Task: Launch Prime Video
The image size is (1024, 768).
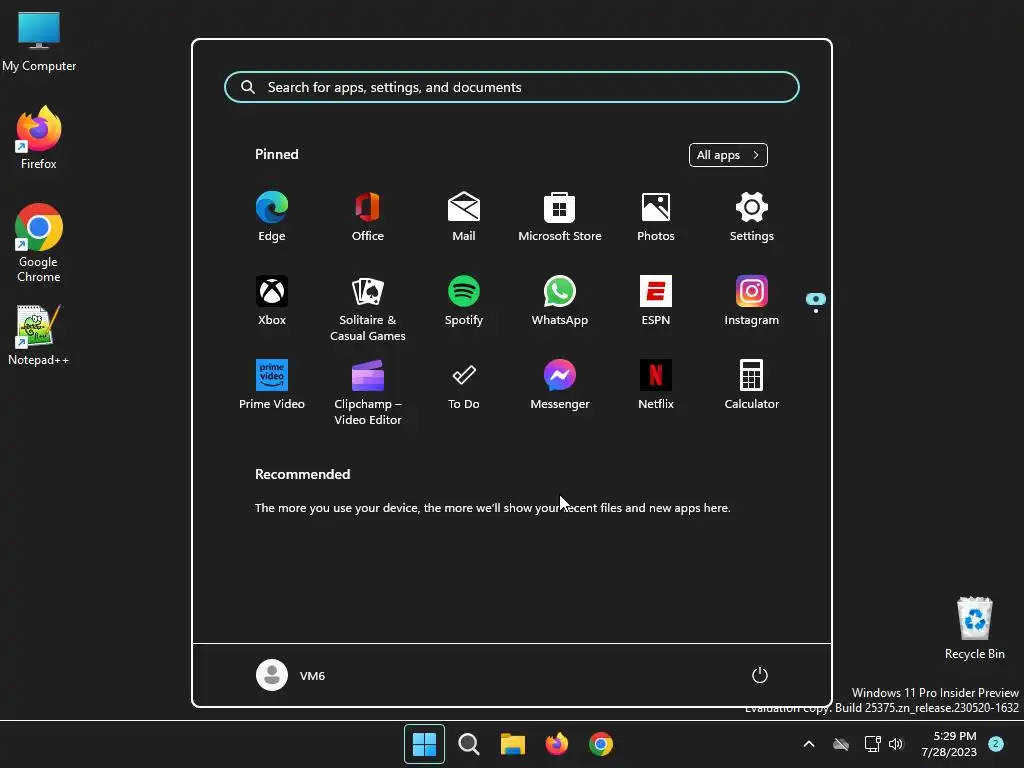Action: click(x=272, y=385)
